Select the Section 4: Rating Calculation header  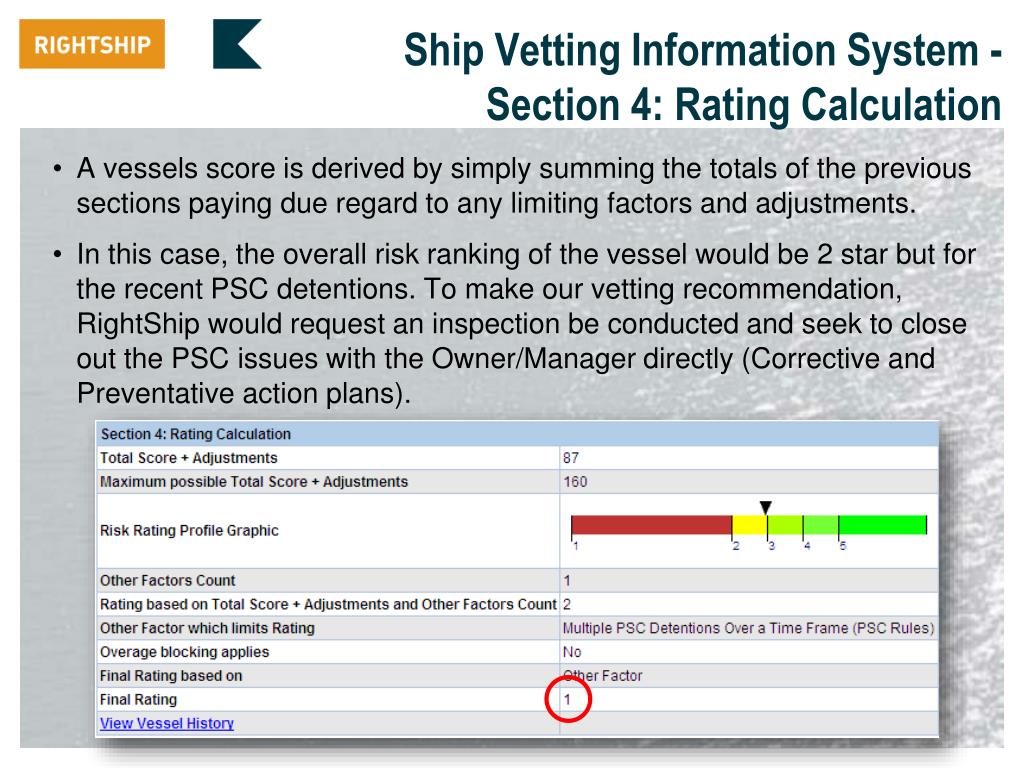coord(196,434)
